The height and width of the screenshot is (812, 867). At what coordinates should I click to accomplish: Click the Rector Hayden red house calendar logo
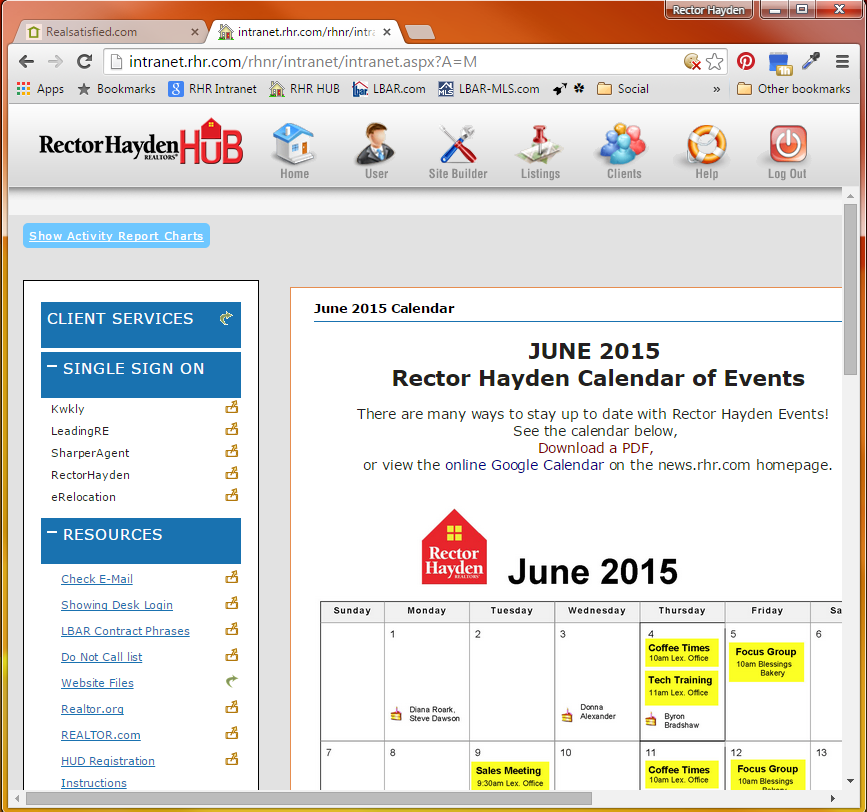(454, 547)
